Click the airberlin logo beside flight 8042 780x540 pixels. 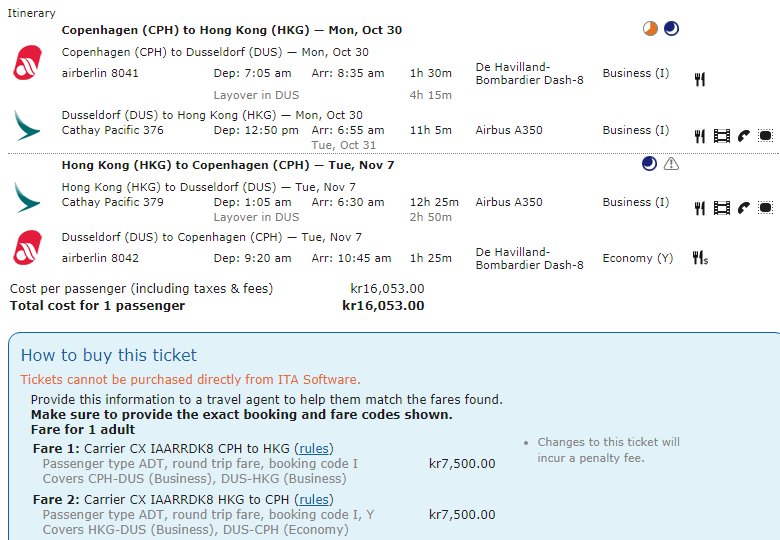point(27,247)
